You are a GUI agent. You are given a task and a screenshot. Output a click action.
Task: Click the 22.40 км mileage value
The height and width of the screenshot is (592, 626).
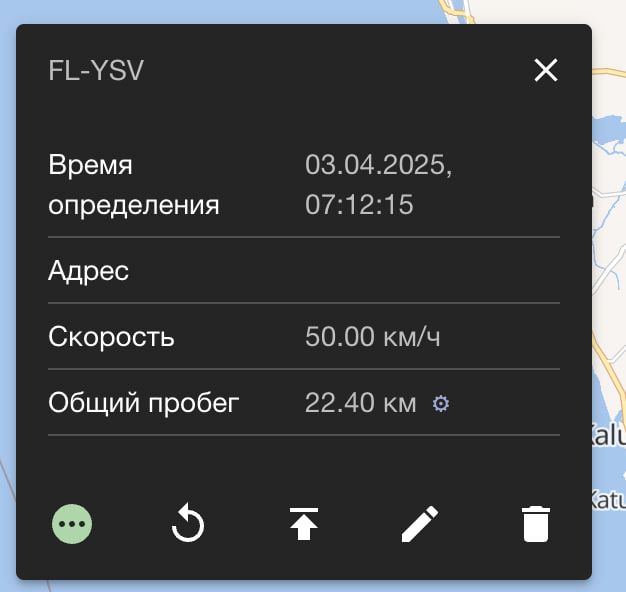coord(360,404)
